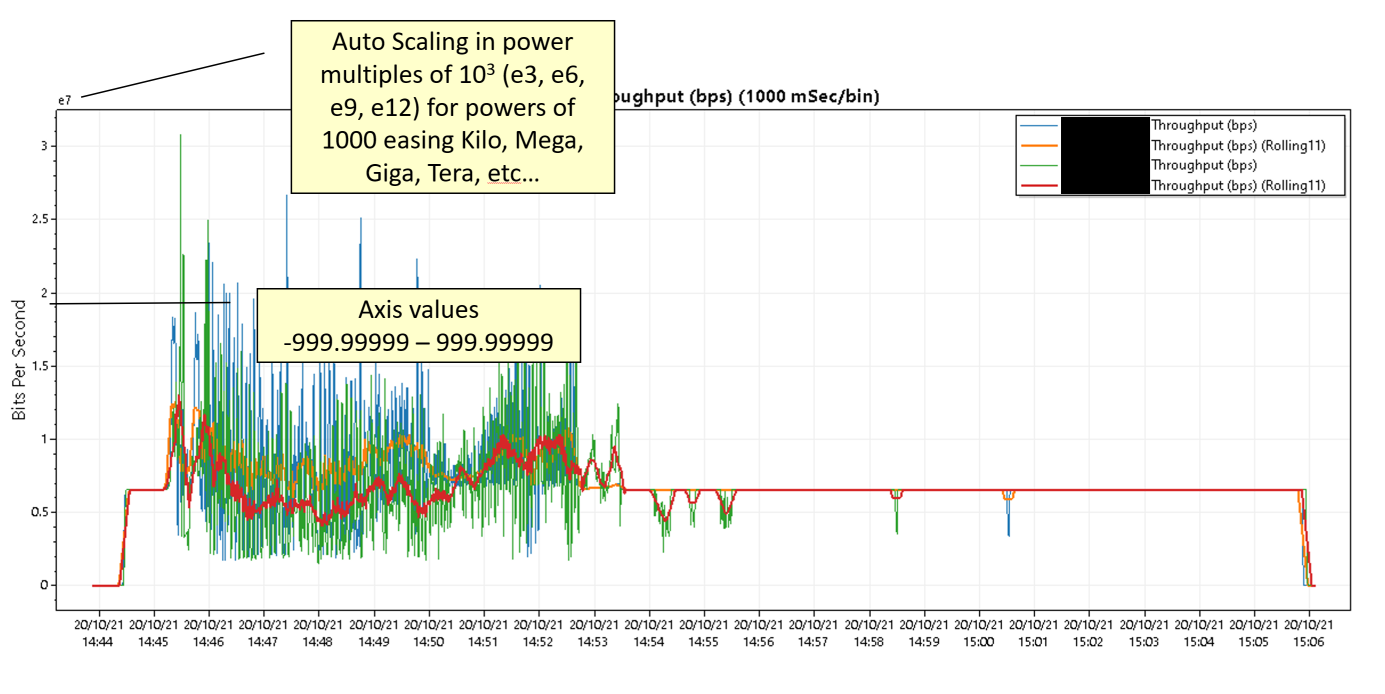Click the e7 scale indicator above the y-axis
The width and height of the screenshot is (1385, 694).
tap(66, 98)
